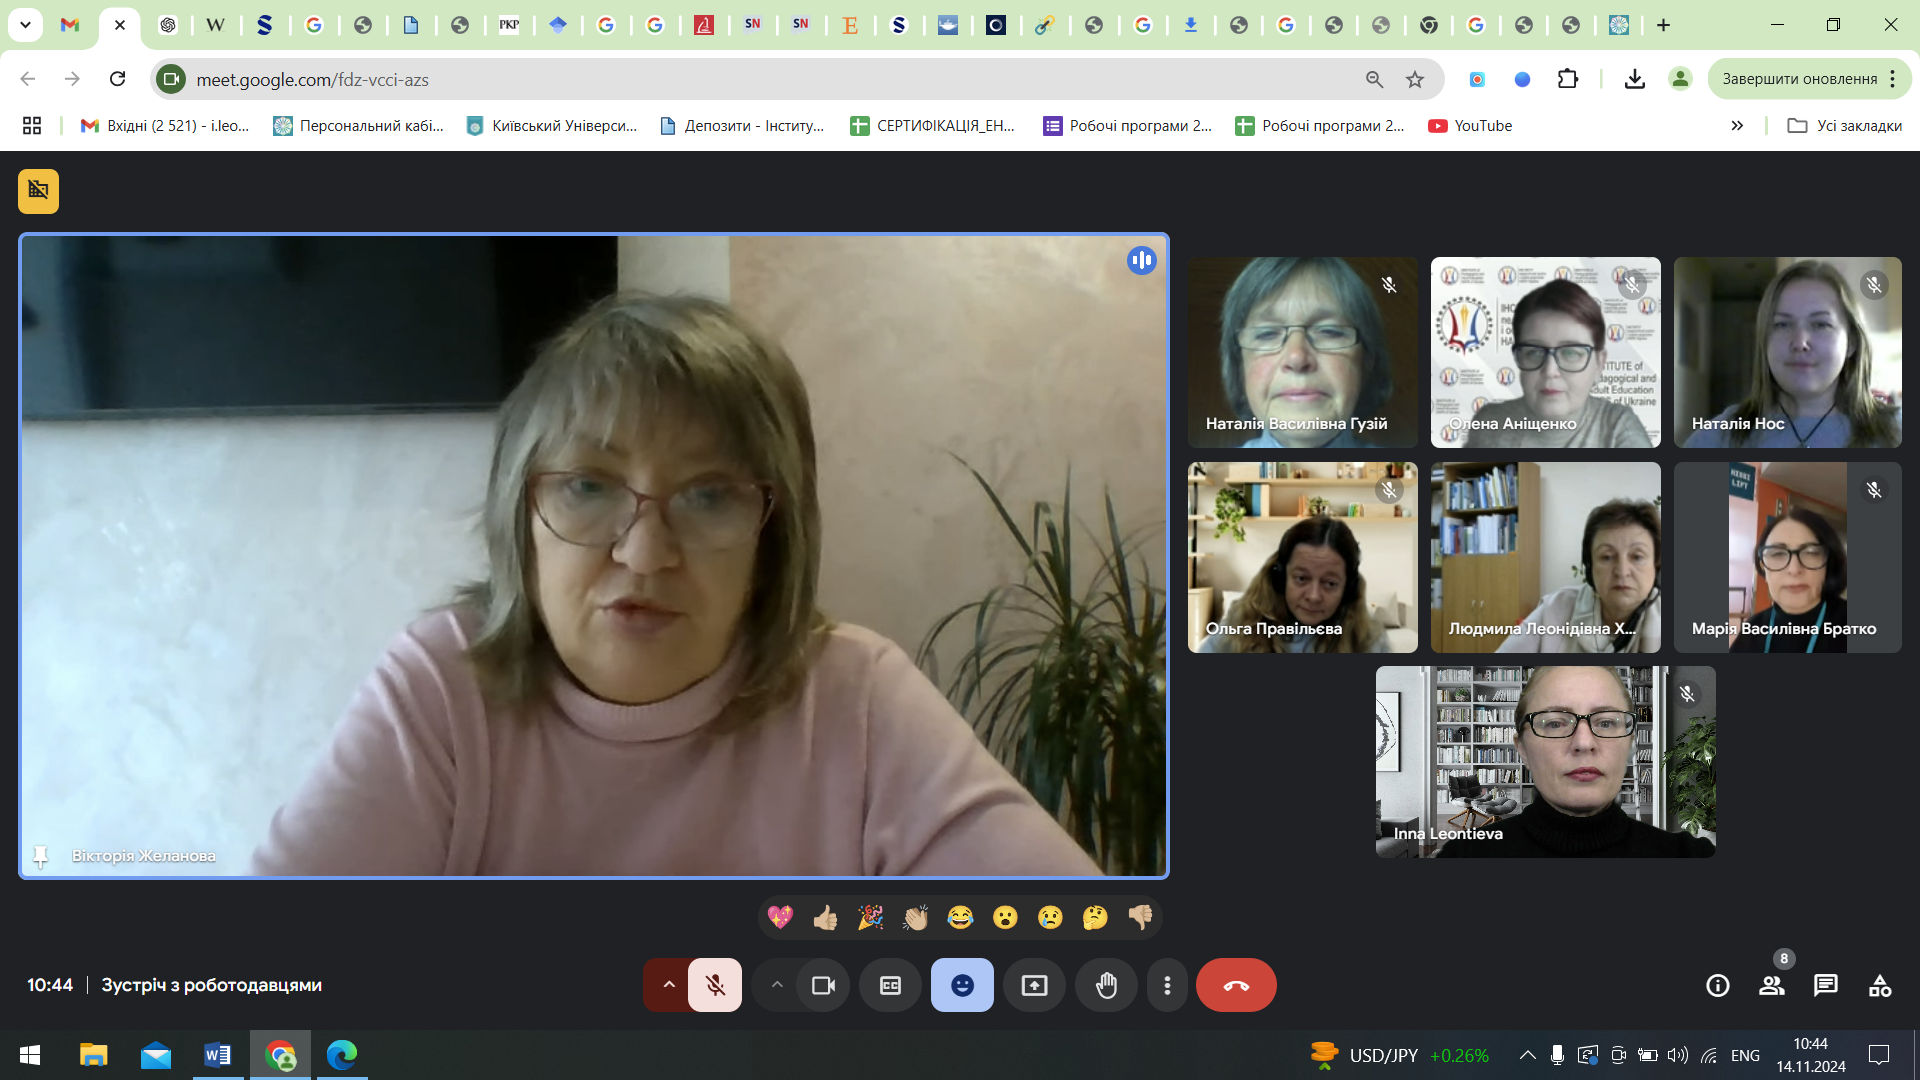This screenshot has width=1920, height=1080.
Task: Raise hand in the meeting
Action: point(1106,986)
